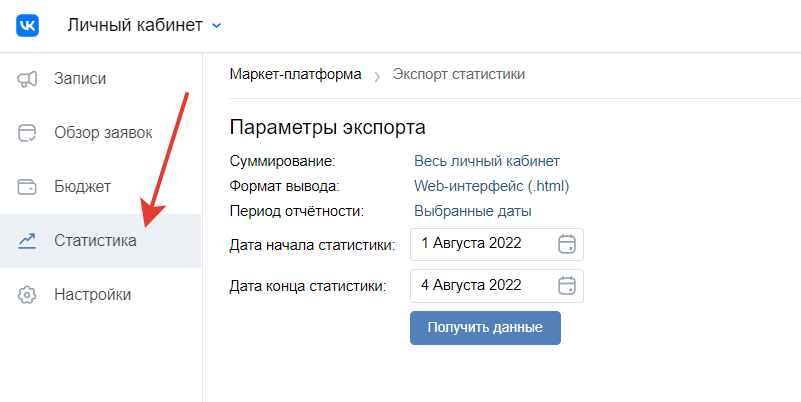Viewport: 801px width, 402px height.
Task: Change output format Web-интерфейс (.html)
Action: [x=491, y=186]
